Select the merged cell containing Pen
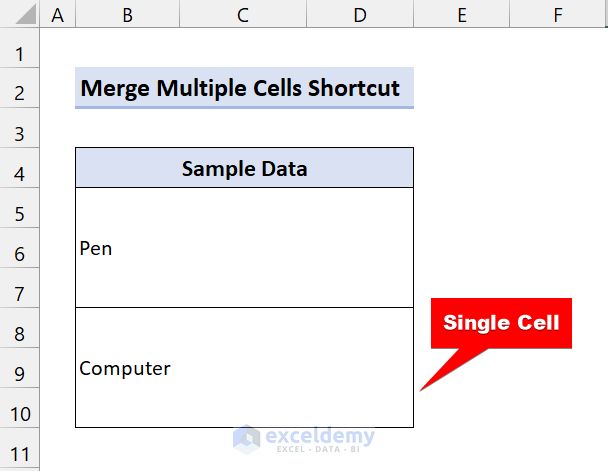The image size is (608, 471). 244,248
